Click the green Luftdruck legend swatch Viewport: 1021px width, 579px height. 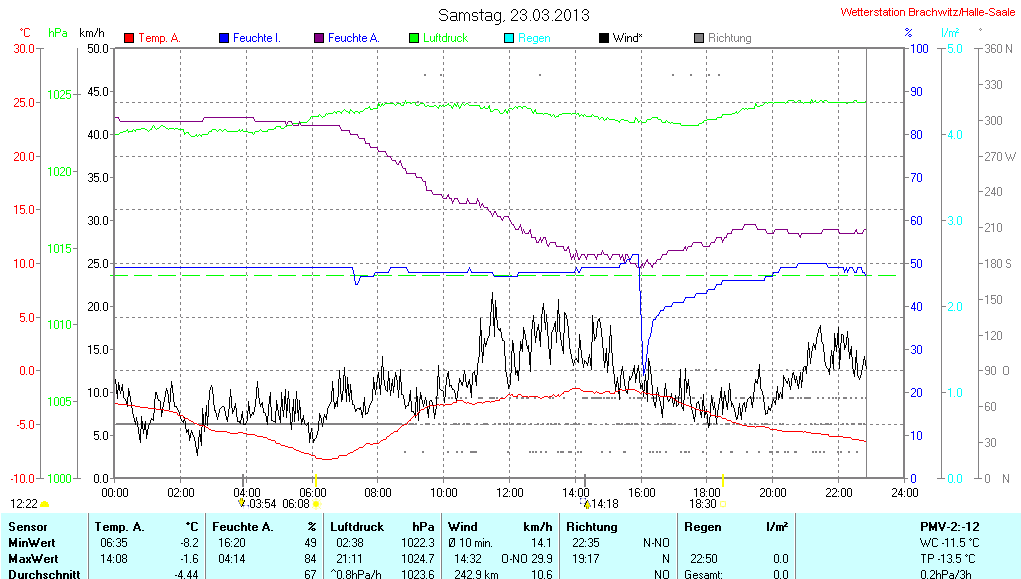coord(414,38)
